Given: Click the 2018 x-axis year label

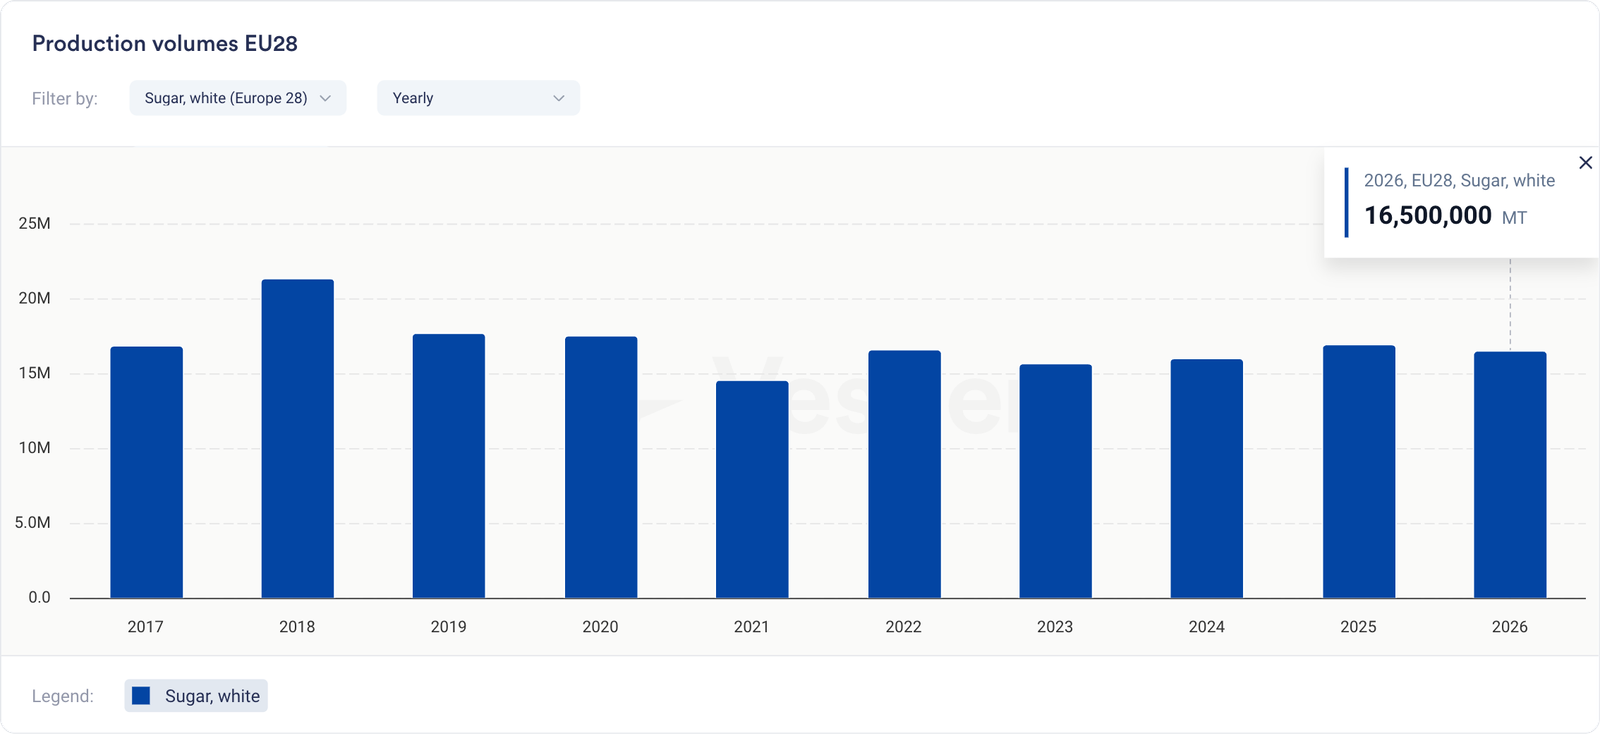Looking at the screenshot, I should click(x=297, y=627).
